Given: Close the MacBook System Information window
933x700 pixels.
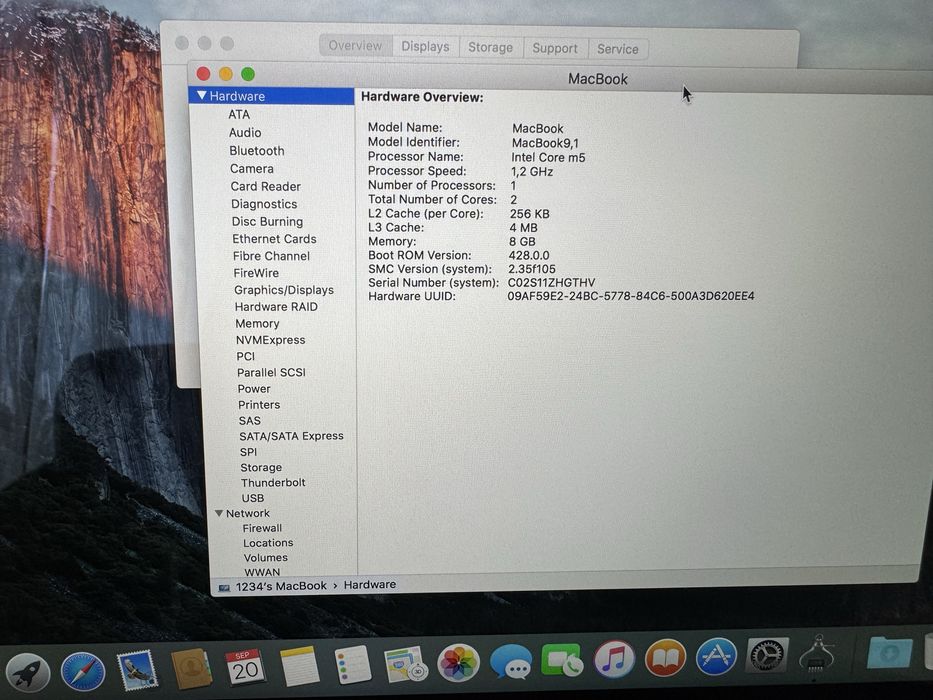Looking at the screenshot, I should [x=203, y=73].
